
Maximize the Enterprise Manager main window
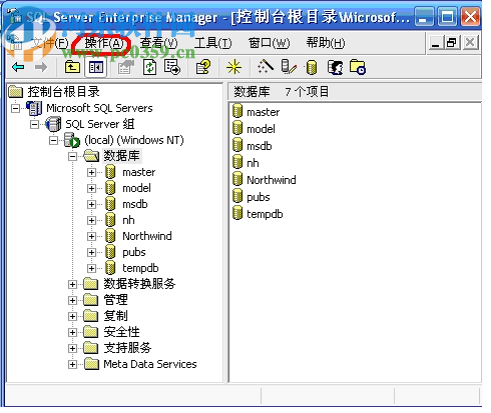pyautogui.click(x=447, y=17)
